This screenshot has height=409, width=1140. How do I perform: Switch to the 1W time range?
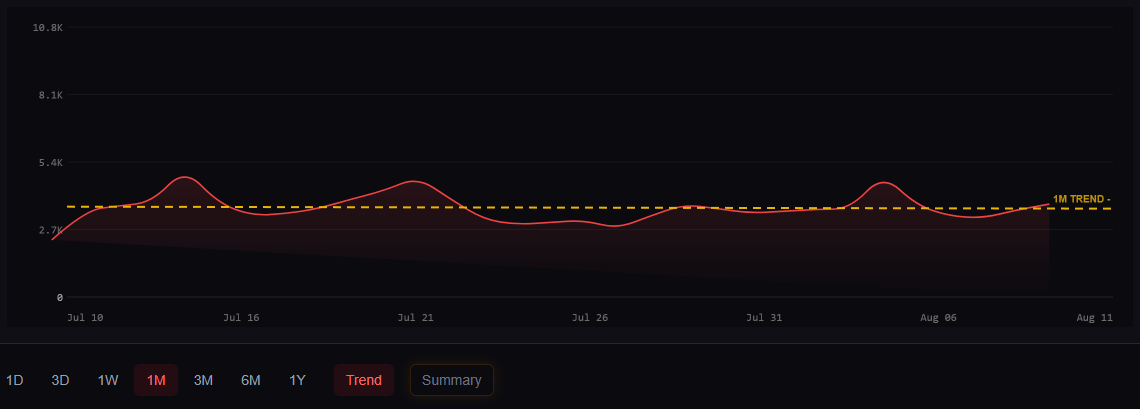point(108,380)
